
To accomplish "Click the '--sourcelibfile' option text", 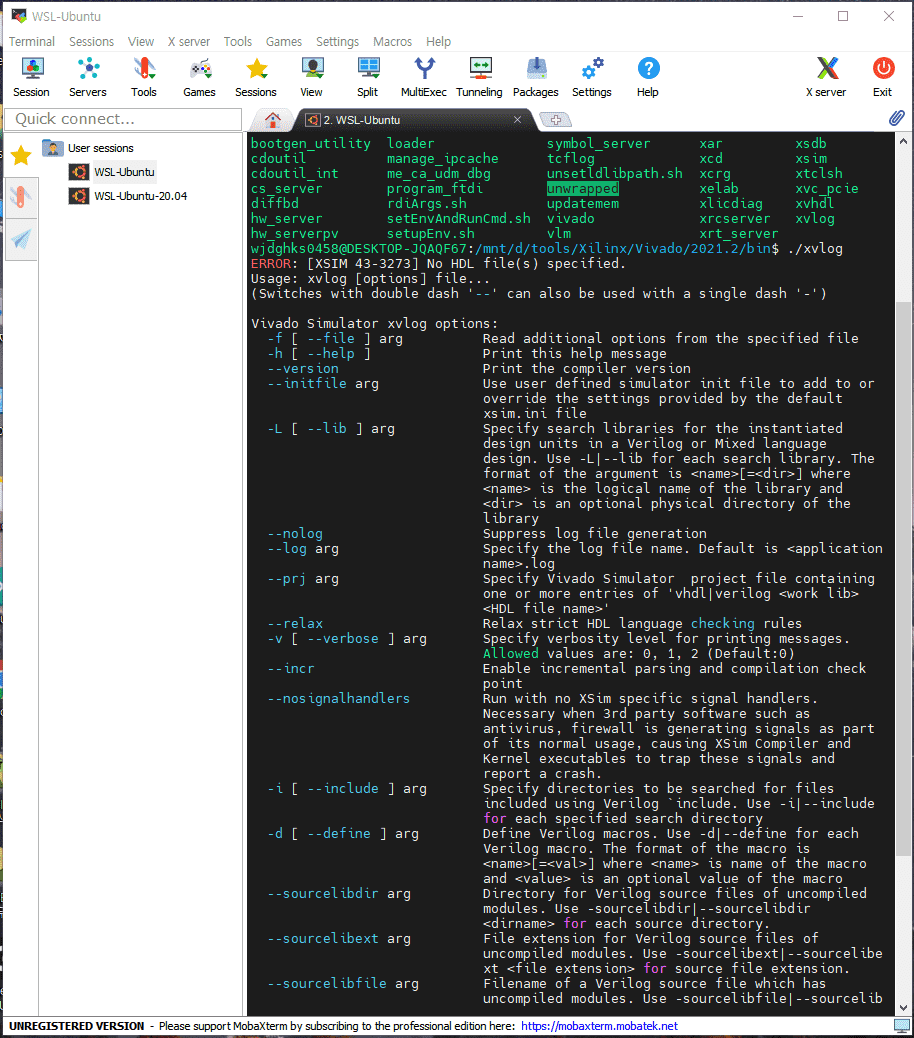I will 326,984.
